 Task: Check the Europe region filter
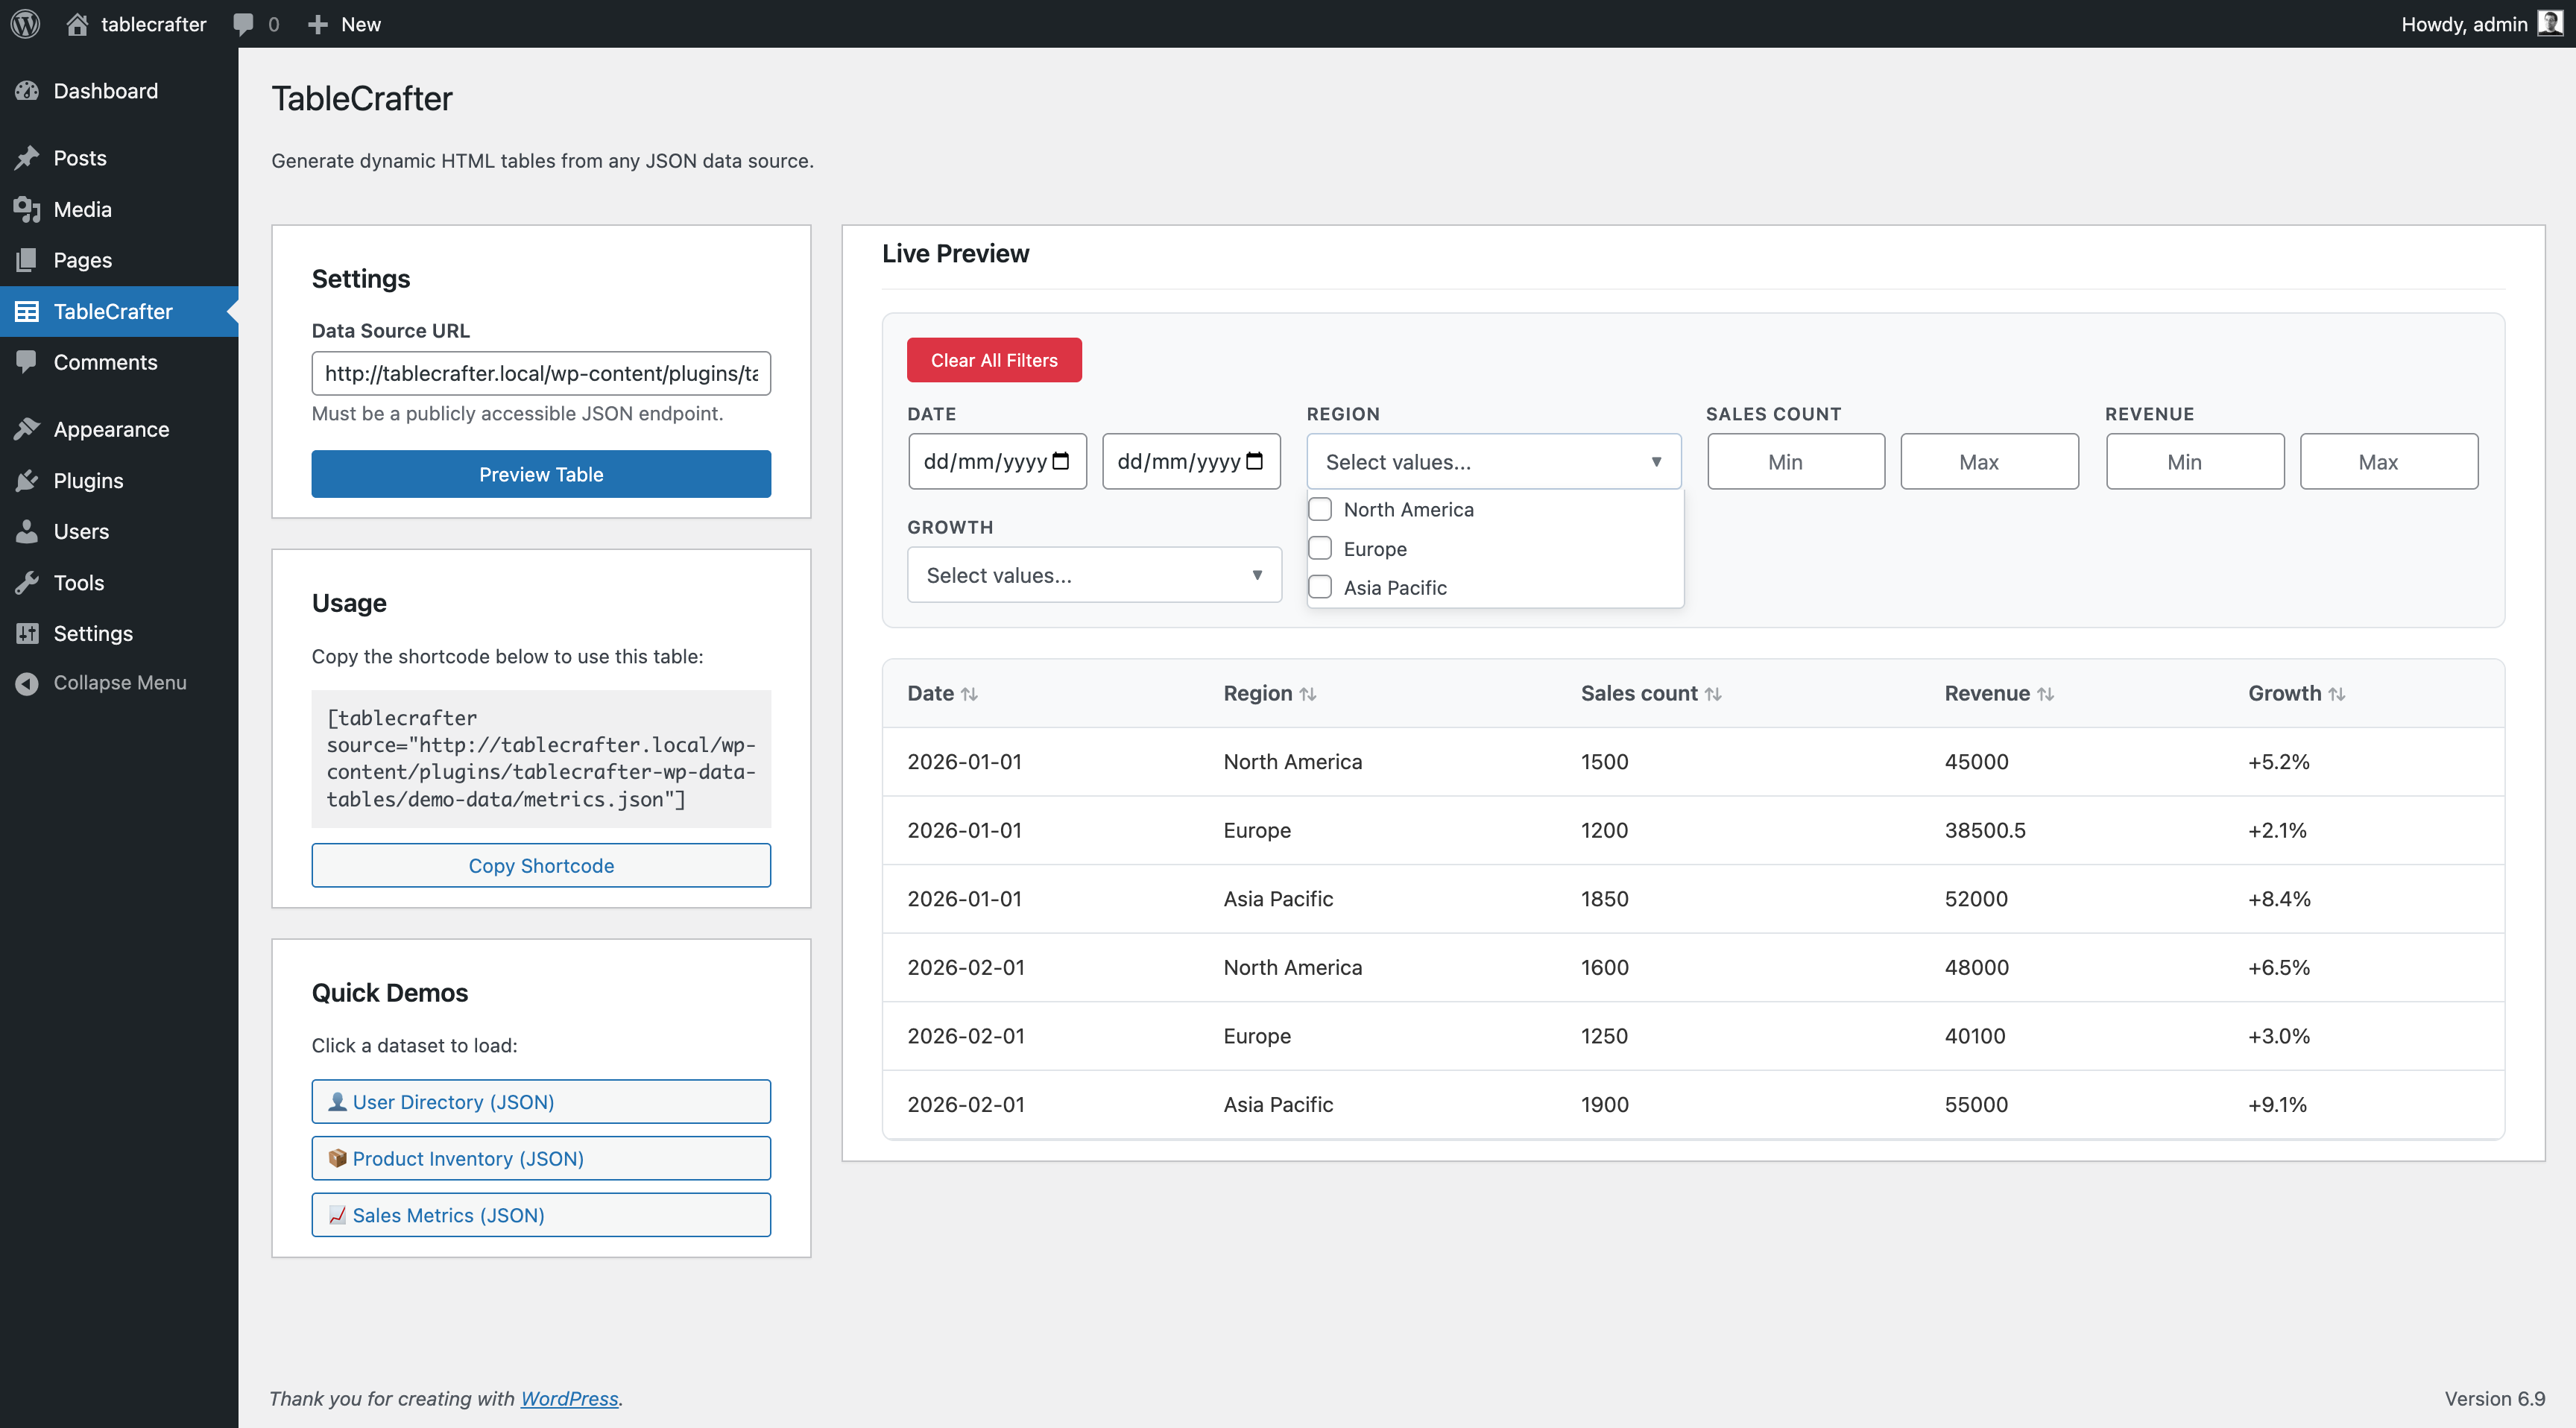[x=1320, y=548]
